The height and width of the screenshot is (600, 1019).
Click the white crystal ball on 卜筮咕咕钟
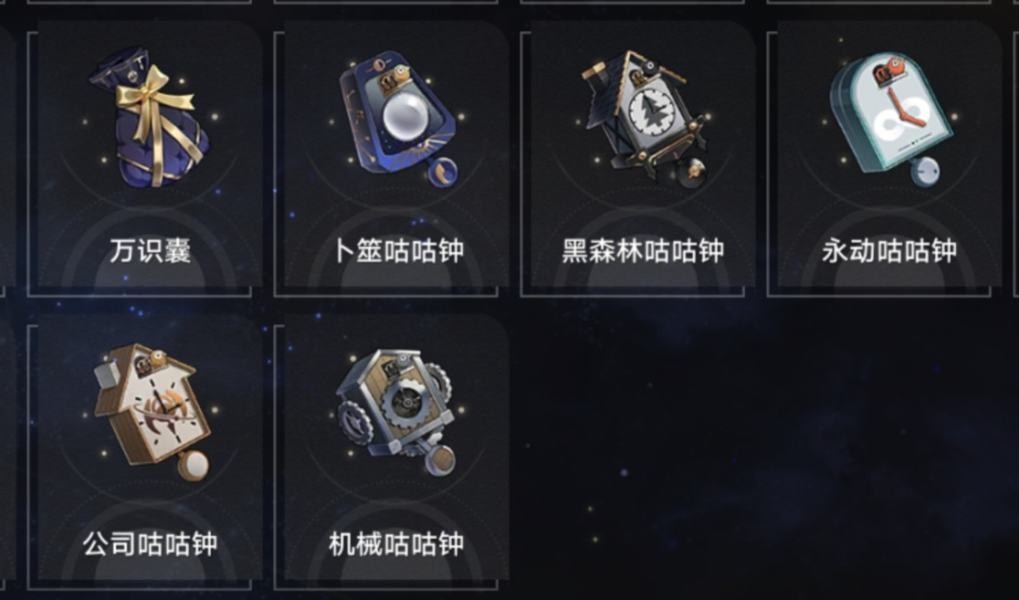(x=403, y=118)
